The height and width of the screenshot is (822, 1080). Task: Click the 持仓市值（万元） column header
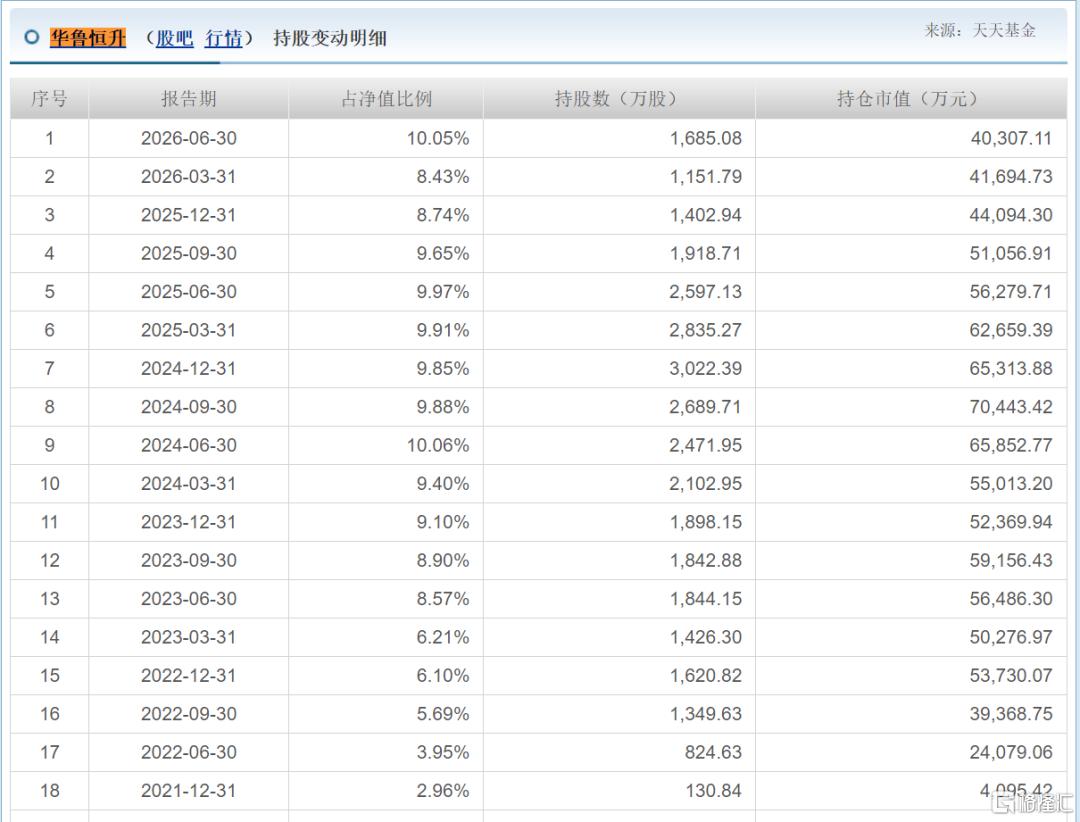911,99
